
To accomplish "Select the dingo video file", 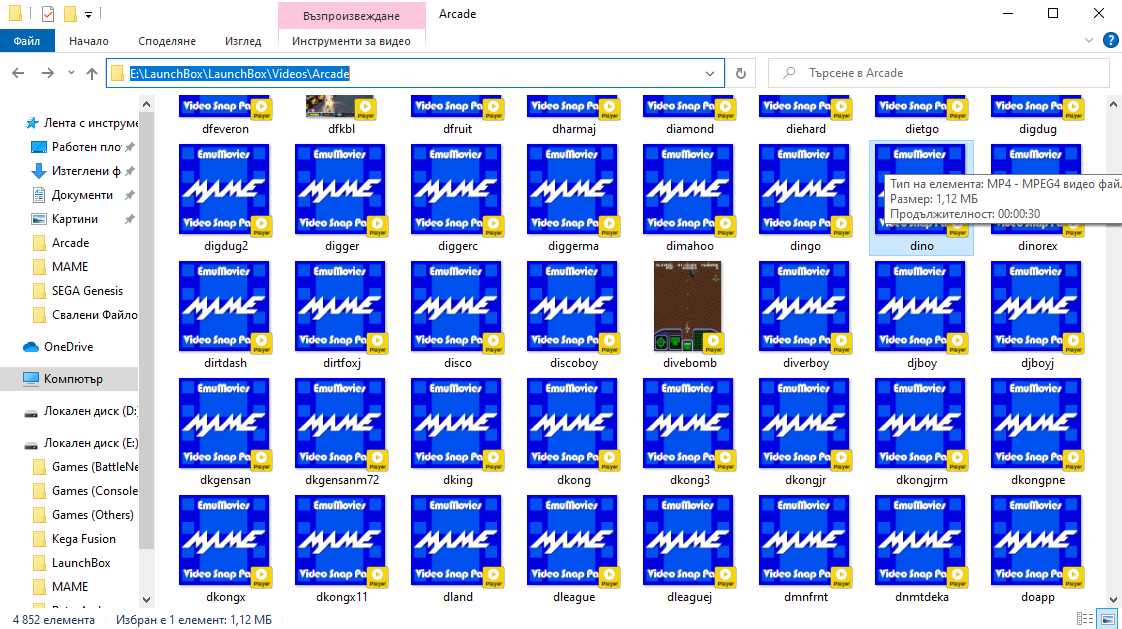I will coord(805,199).
